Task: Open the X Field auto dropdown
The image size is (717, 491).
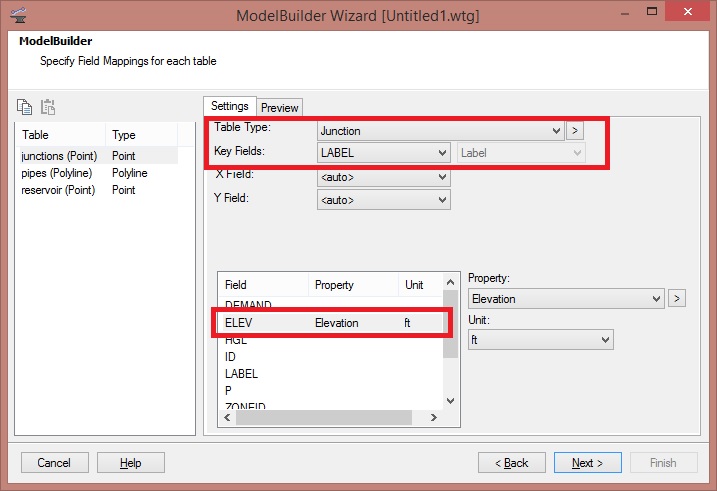Action: (x=384, y=177)
